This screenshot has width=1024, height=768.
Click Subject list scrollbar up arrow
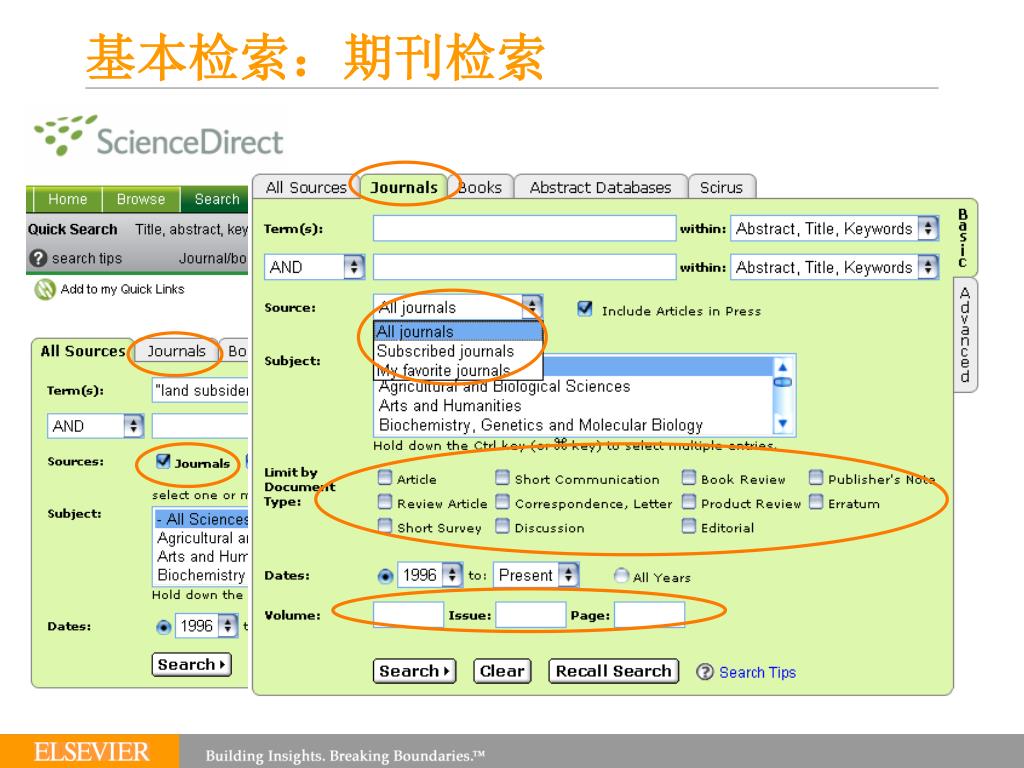click(782, 366)
